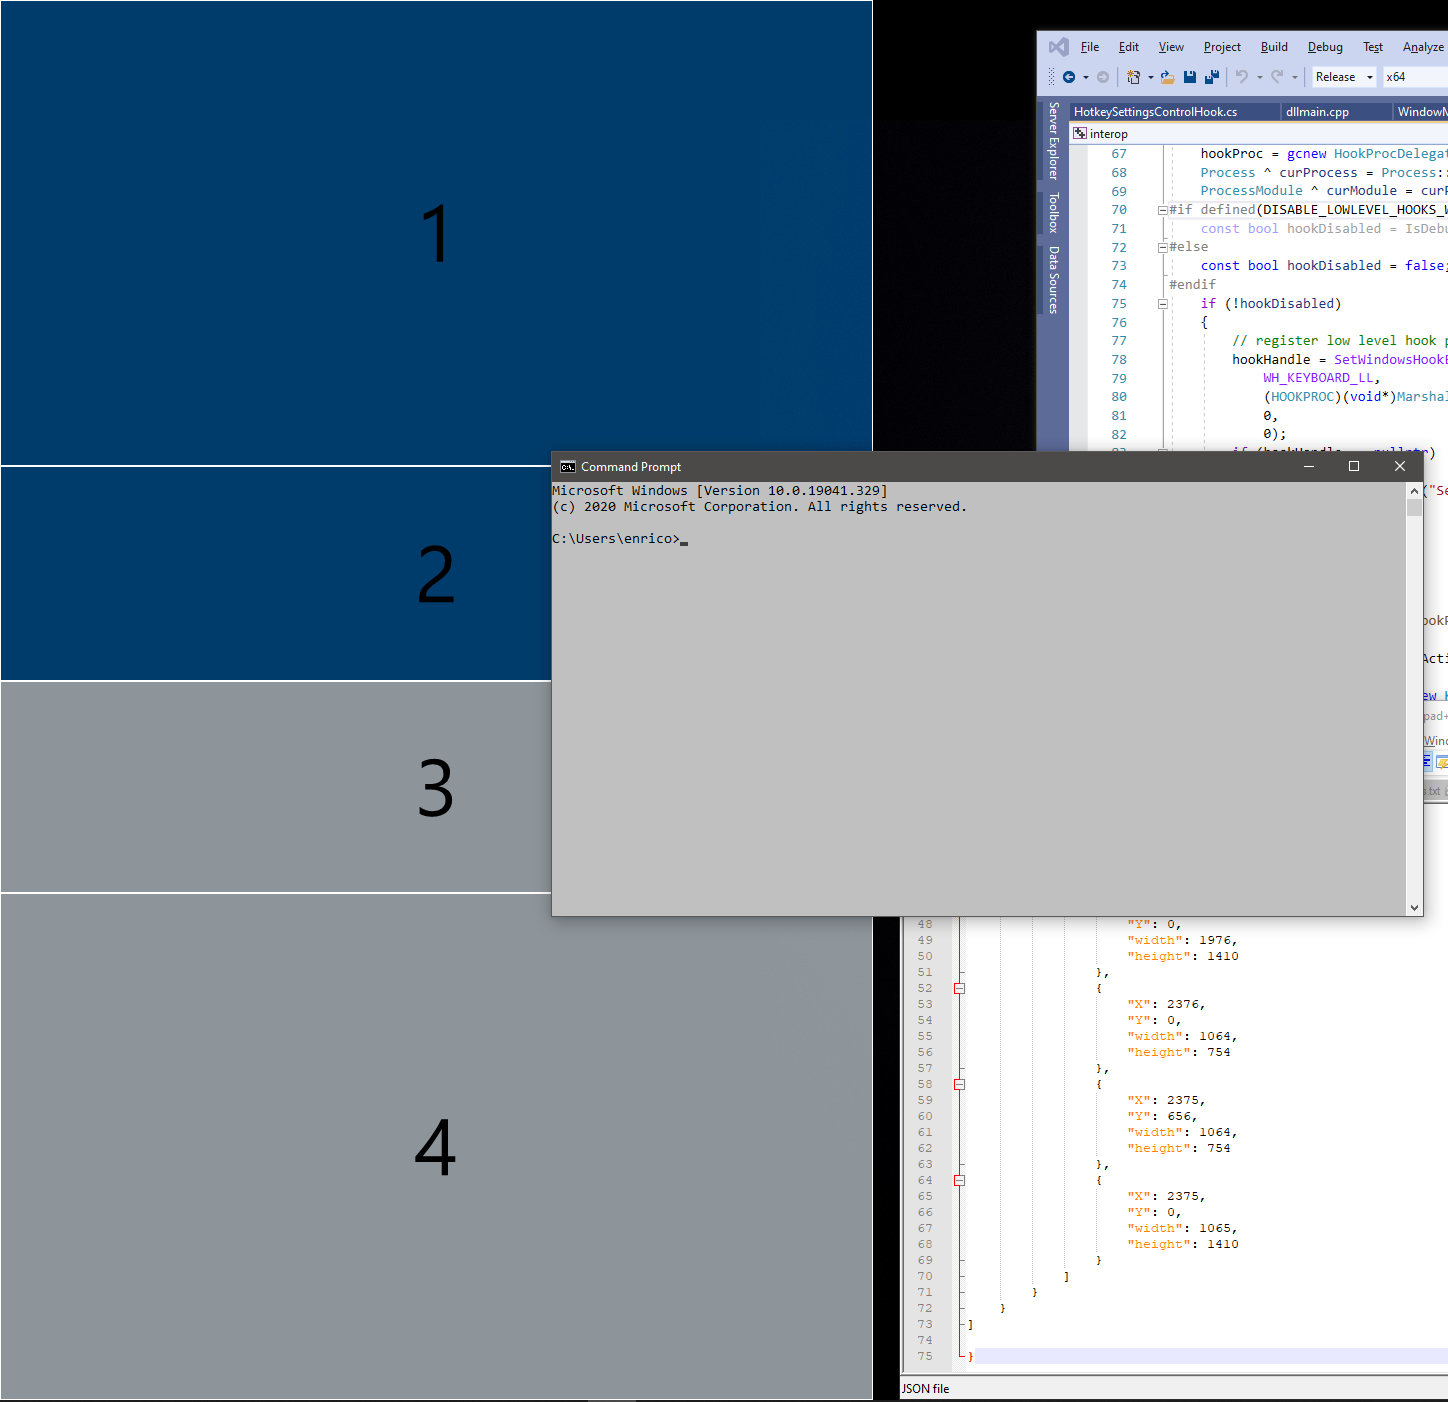
Task: Collapse the #if defined block at line 70
Action: click(x=1163, y=210)
